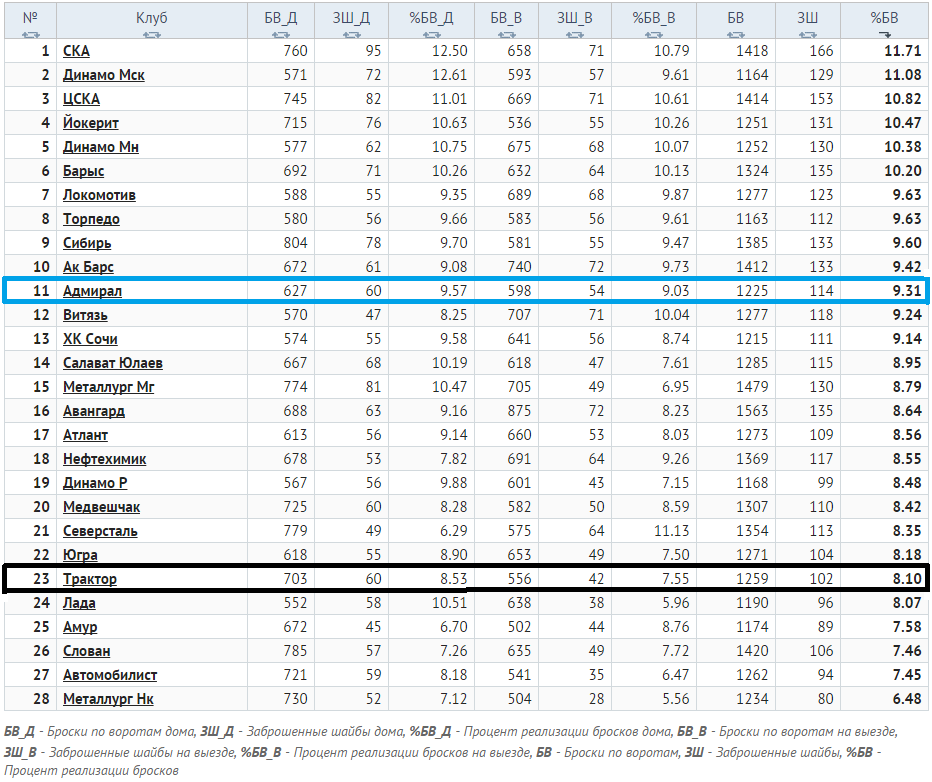Click Лада's home percentage 10.51

pos(449,603)
